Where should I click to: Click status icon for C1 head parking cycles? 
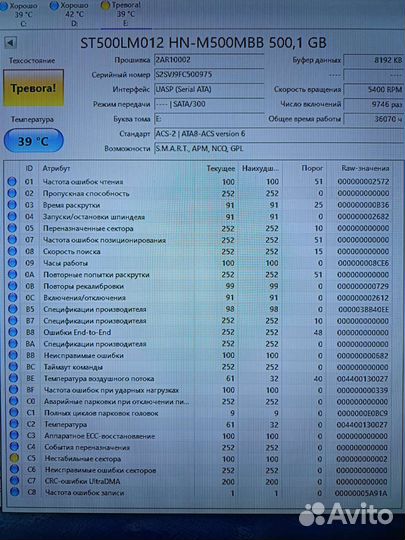point(14,413)
